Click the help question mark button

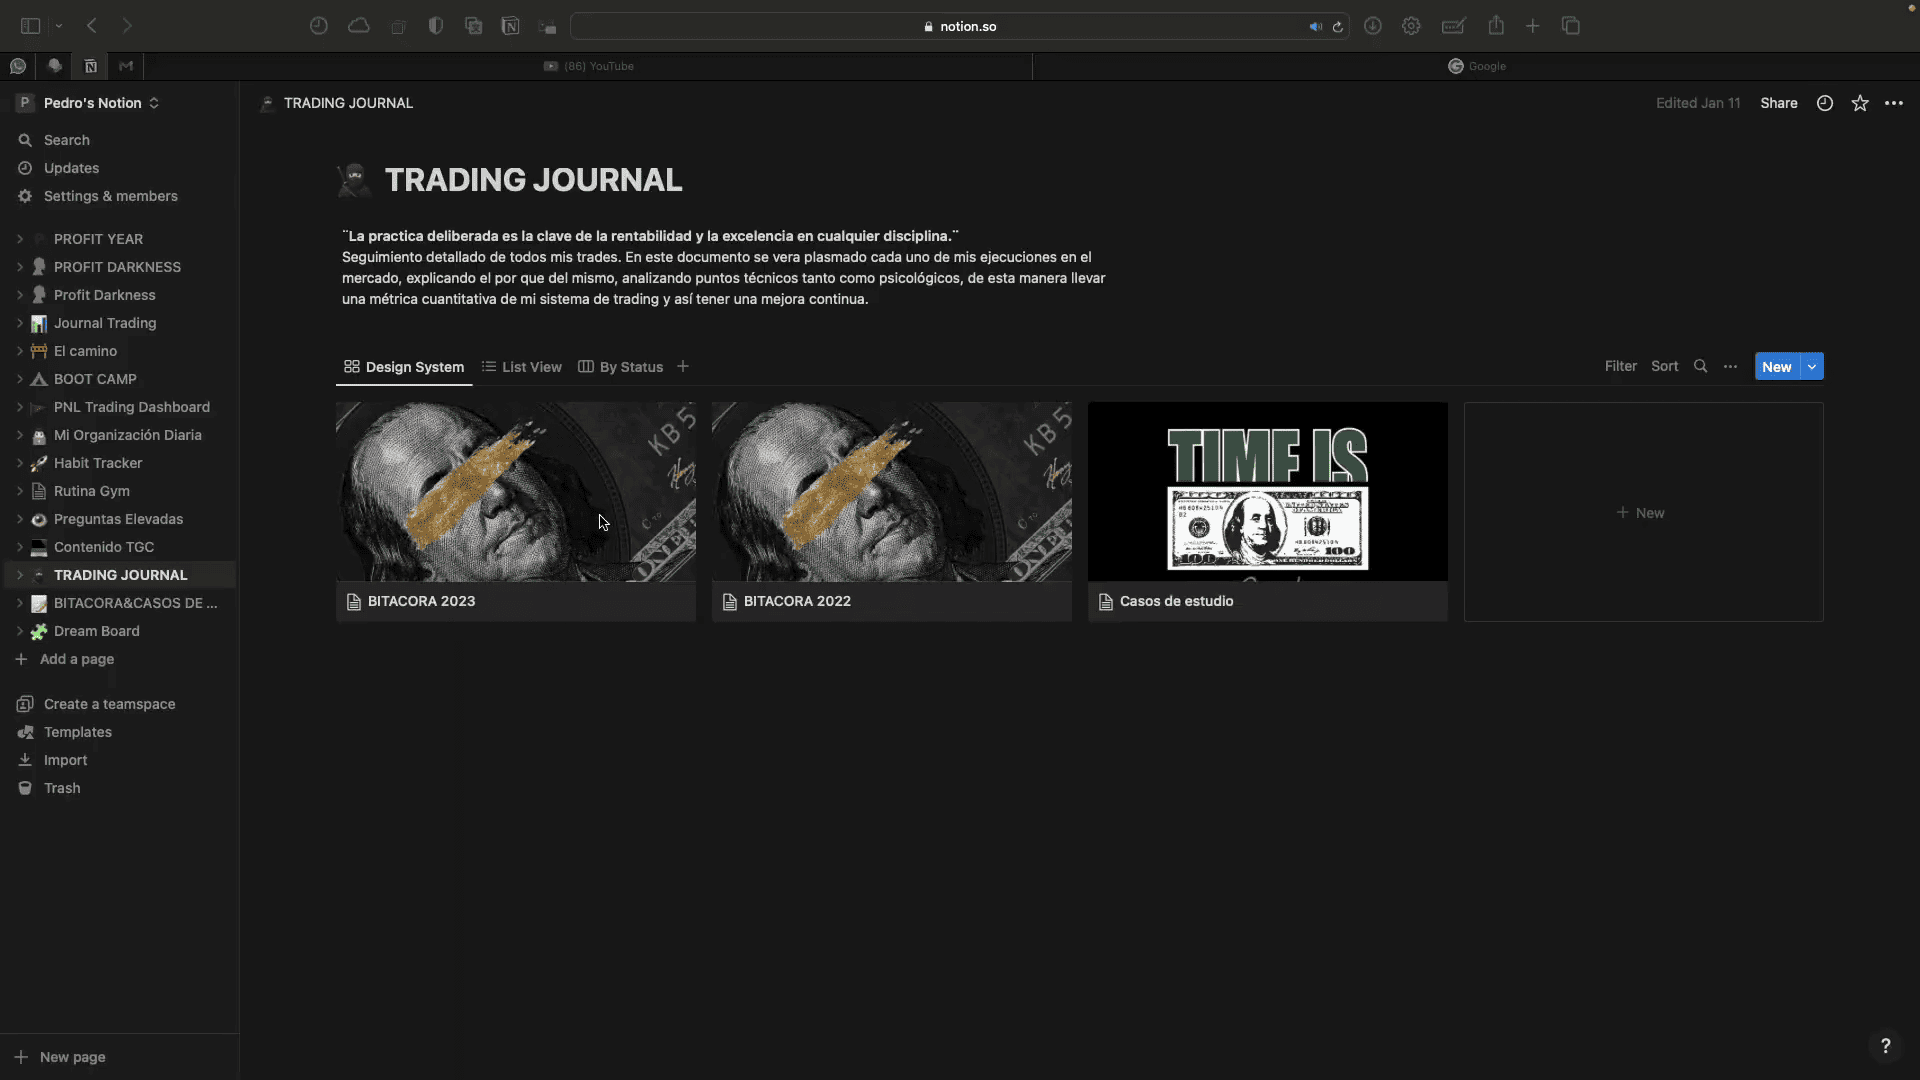click(1885, 1045)
